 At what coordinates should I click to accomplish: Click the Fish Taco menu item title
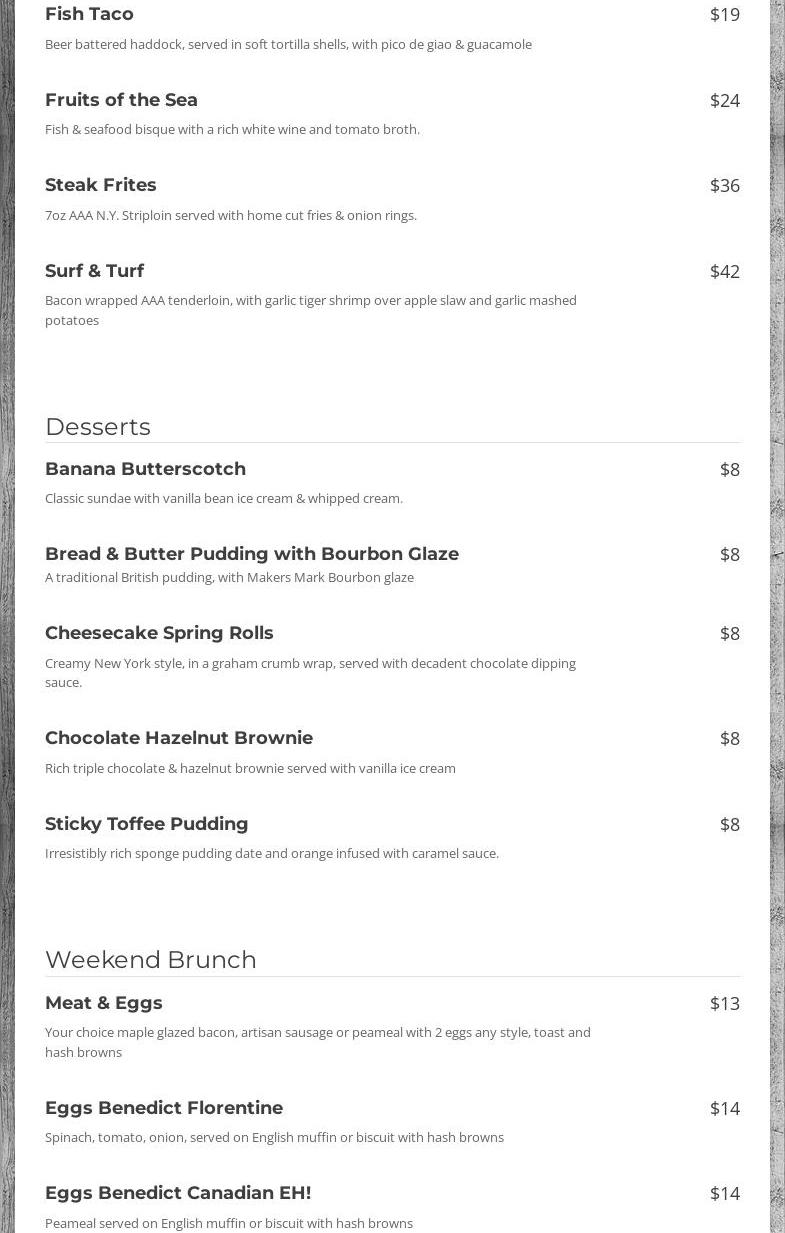click(x=89, y=14)
